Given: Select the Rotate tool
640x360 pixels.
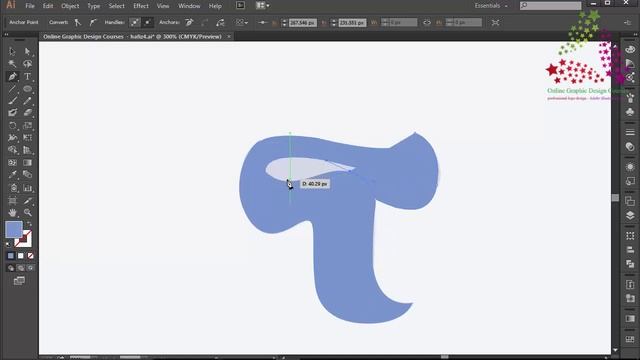Looking at the screenshot, I should pyautogui.click(x=12, y=126).
